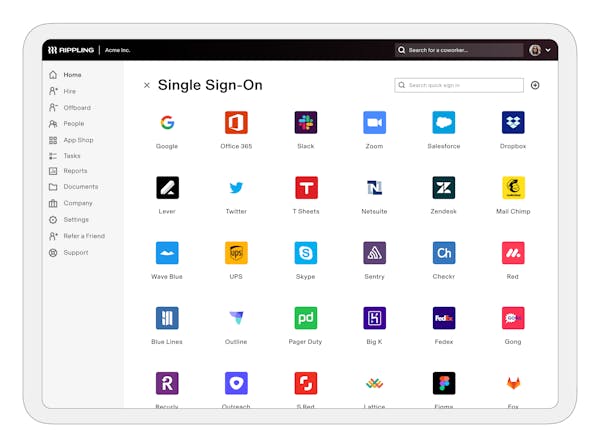Click the user avatar photo
Image resolution: width=600 pixels, height=447 pixels.
click(535, 50)
